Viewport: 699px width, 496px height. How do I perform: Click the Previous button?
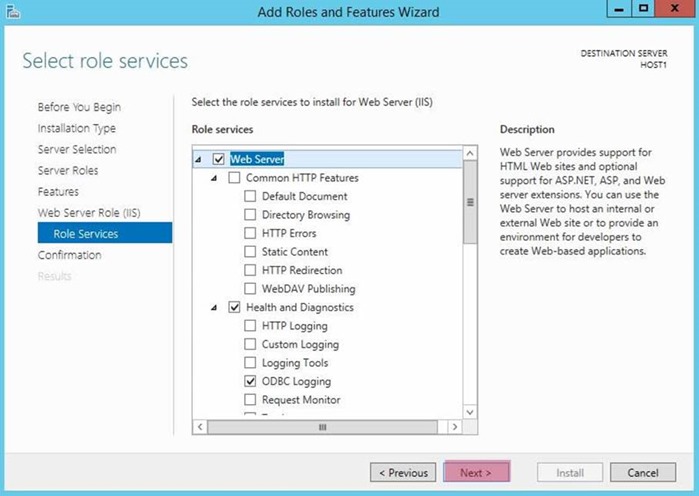403,472
